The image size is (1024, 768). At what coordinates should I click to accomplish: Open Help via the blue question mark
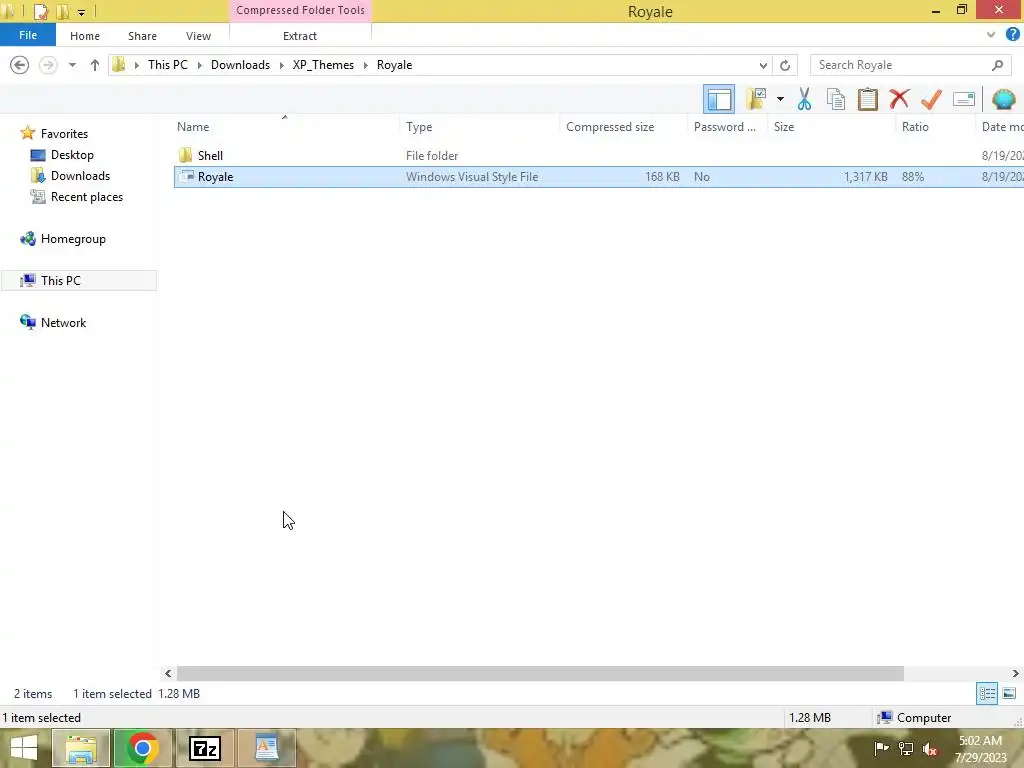(1013, 35)
